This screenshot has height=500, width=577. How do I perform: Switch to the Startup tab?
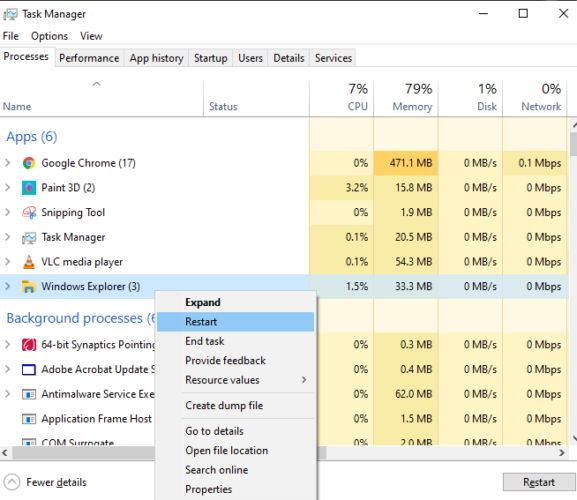point(210,58)
